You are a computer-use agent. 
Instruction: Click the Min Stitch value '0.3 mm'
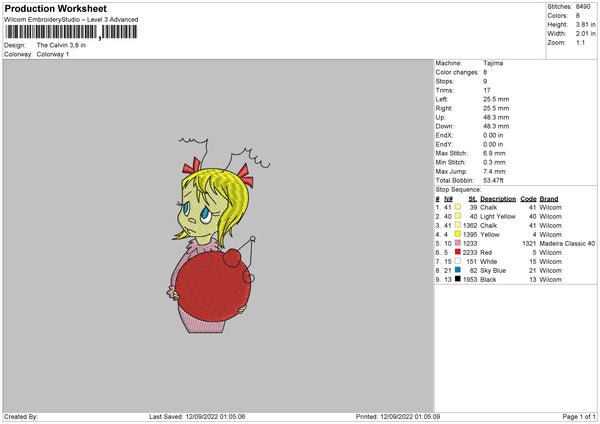click(494, 162)
